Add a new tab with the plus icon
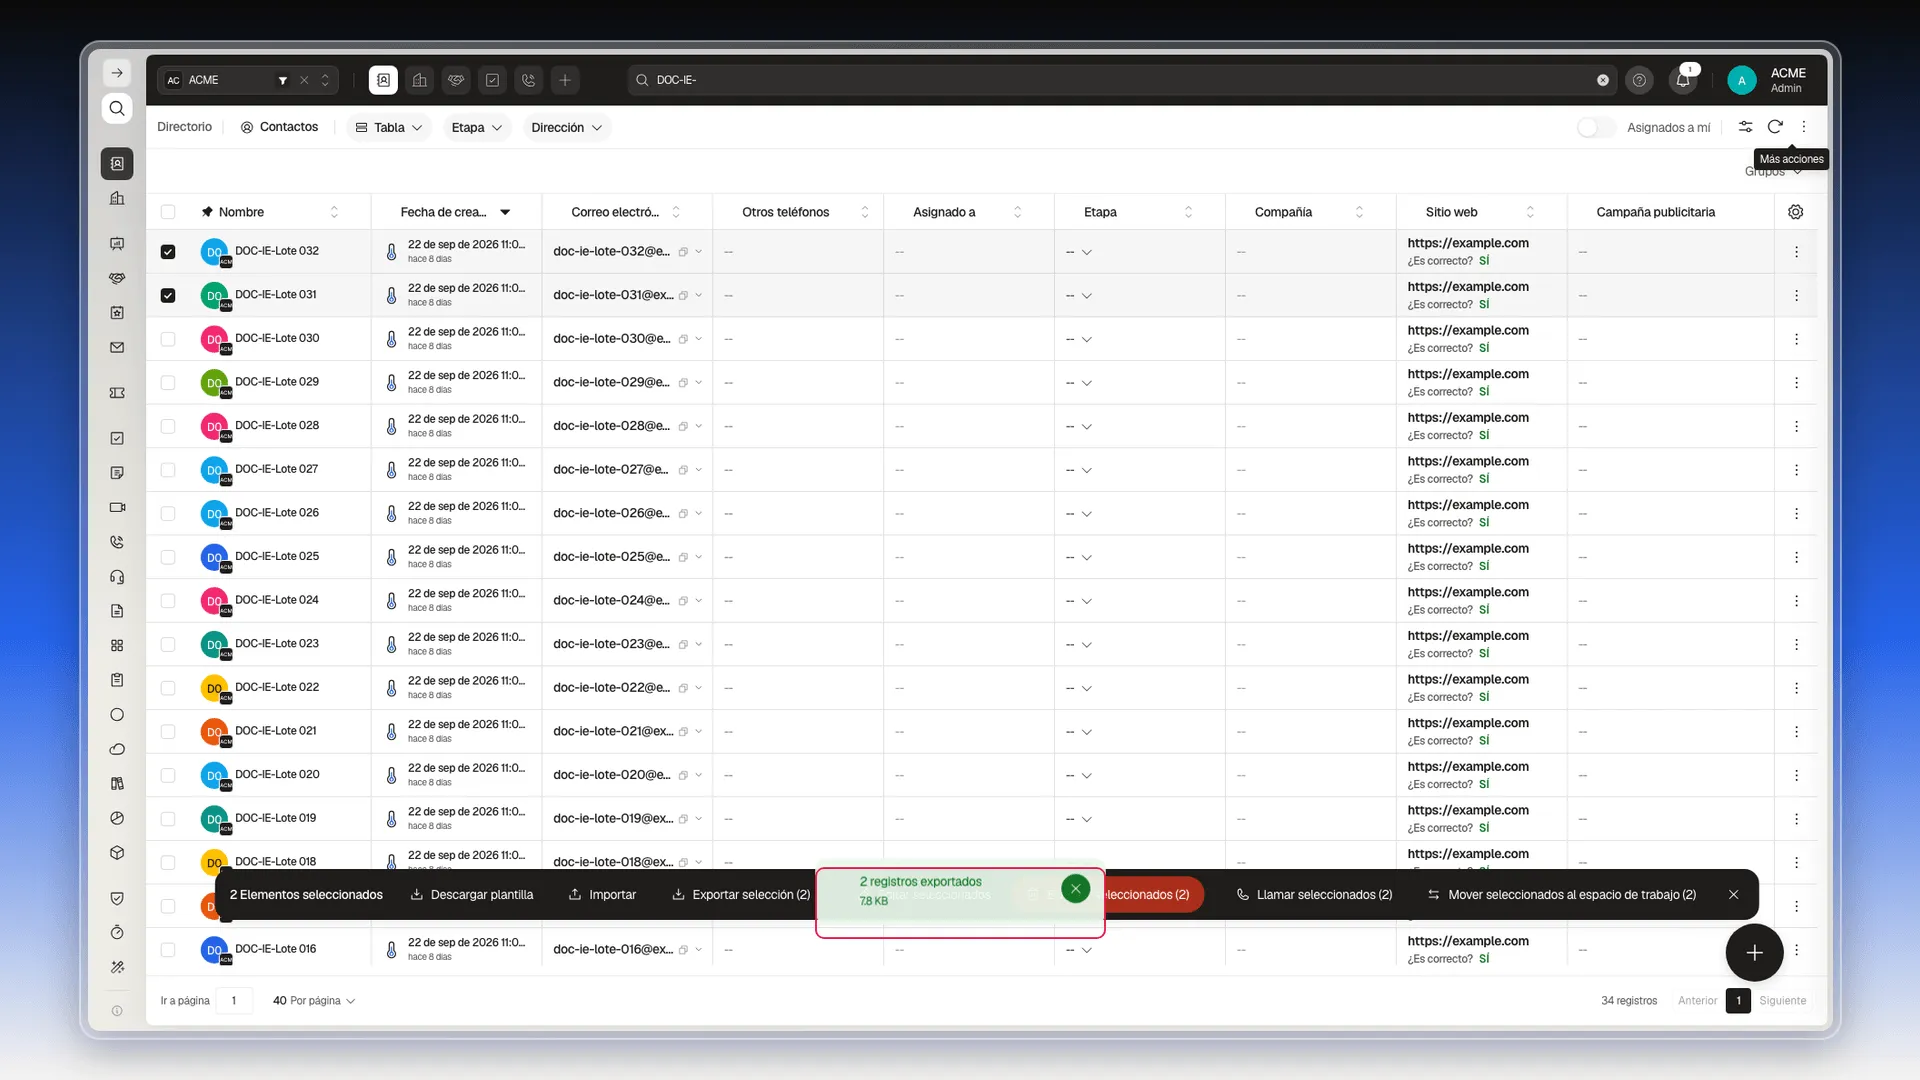The height and width of the screenshot is (1080, 1920). [x=565, y=80]
